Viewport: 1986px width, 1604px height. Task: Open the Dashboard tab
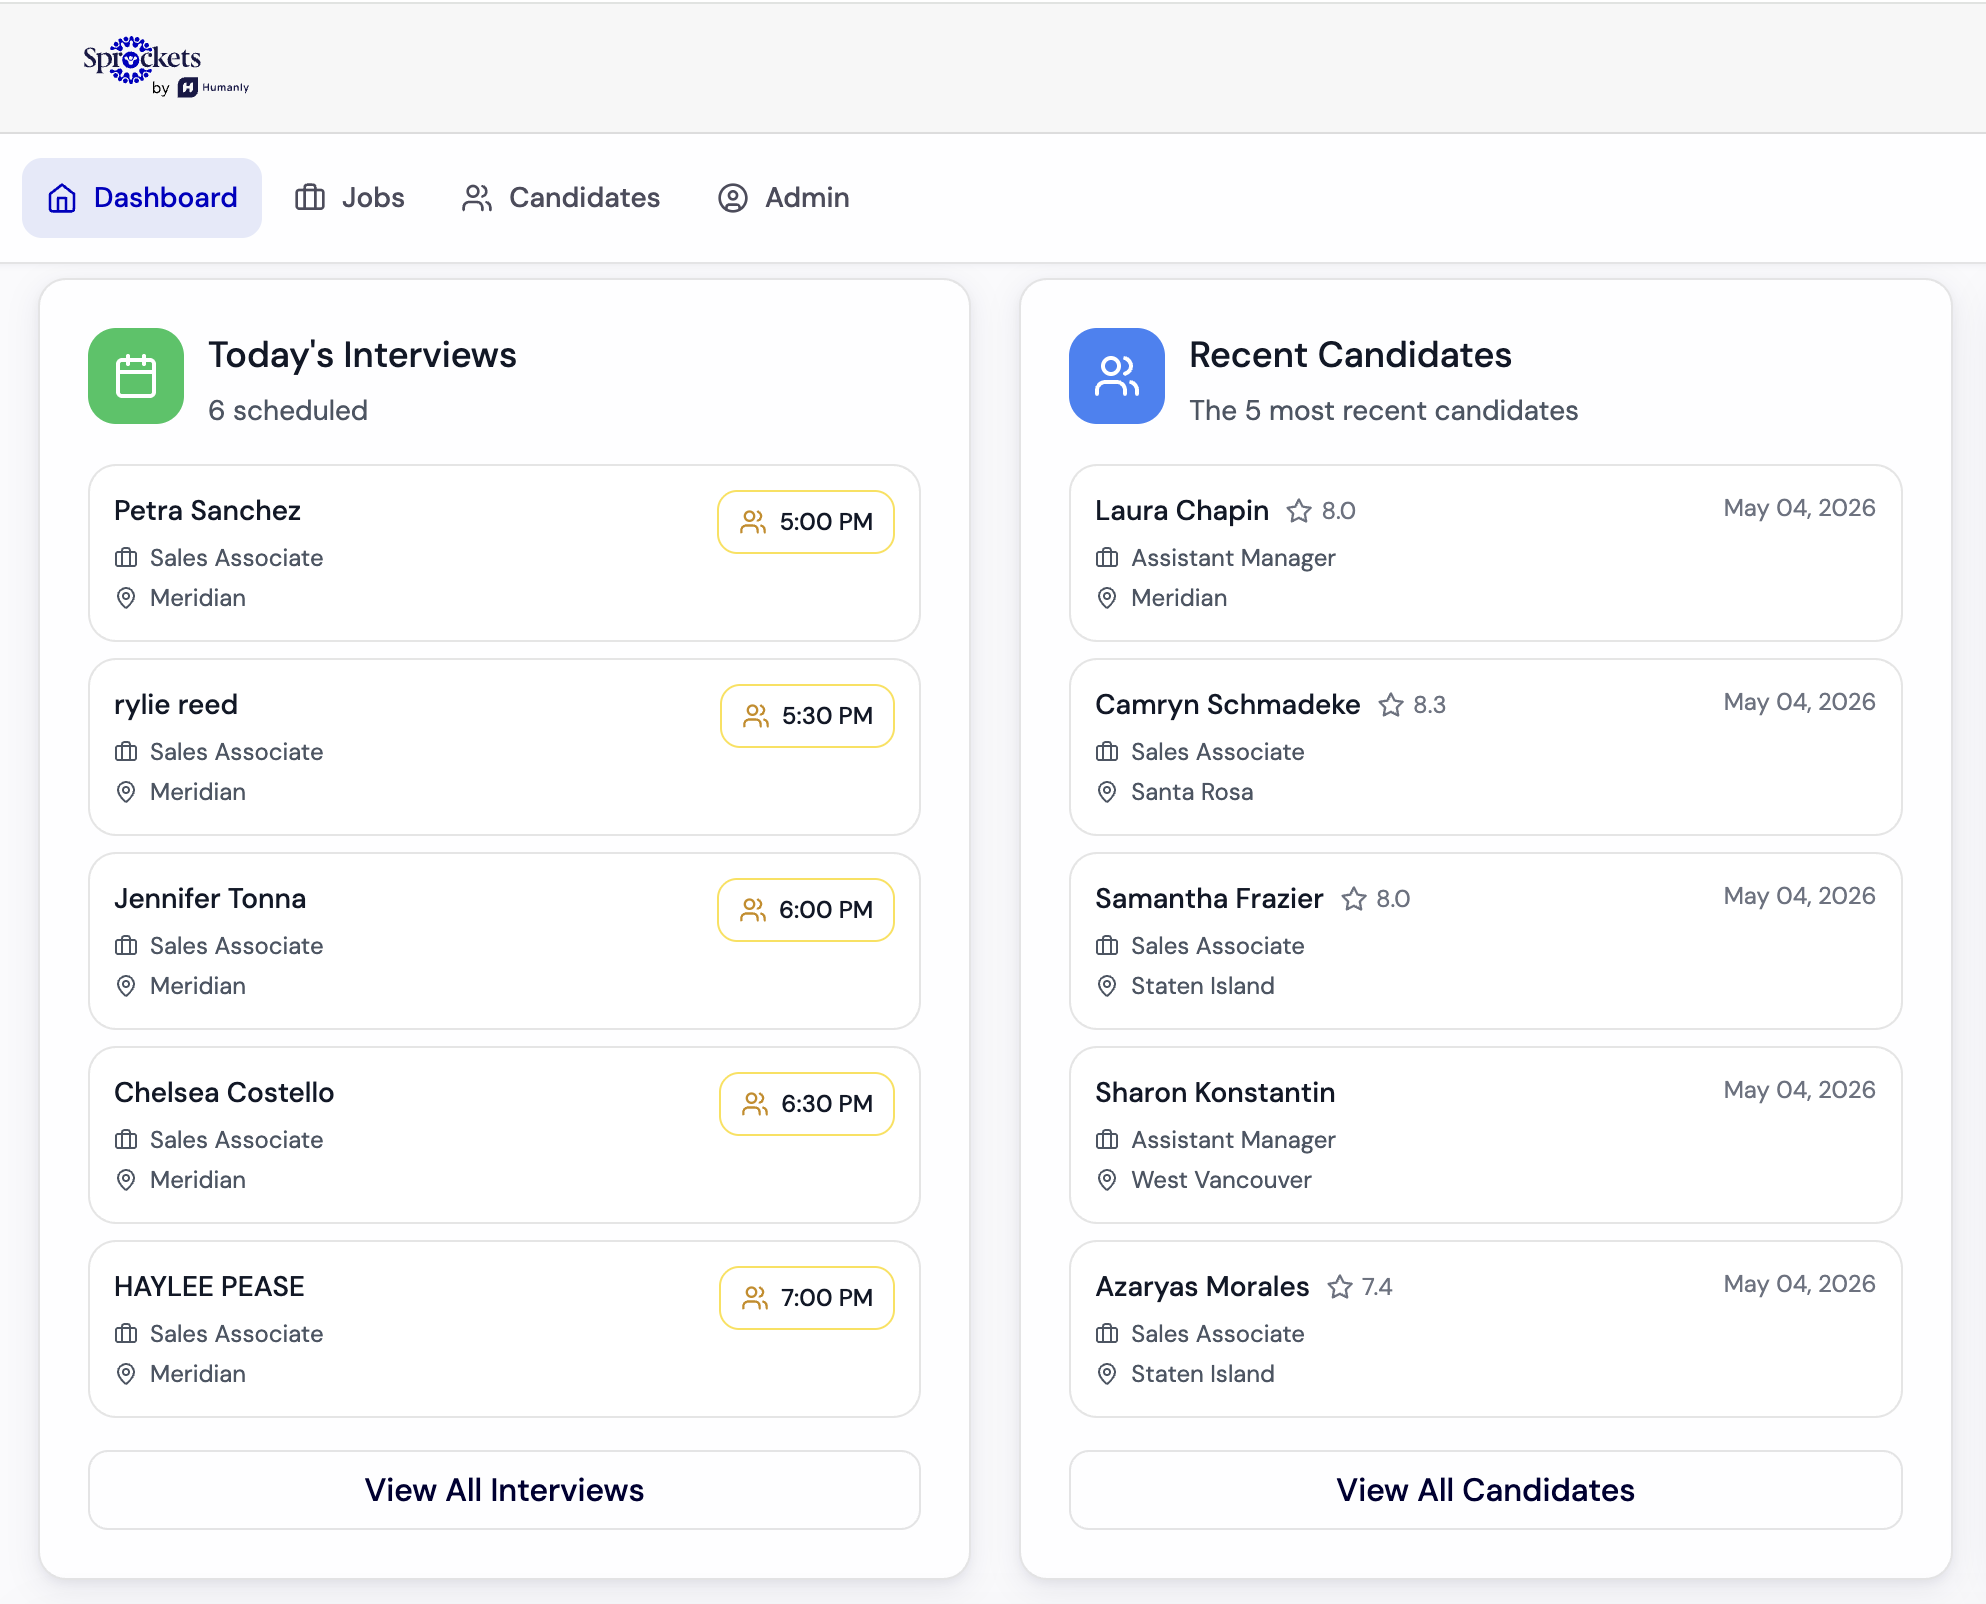pyautogui.click(x=142, y=198)
